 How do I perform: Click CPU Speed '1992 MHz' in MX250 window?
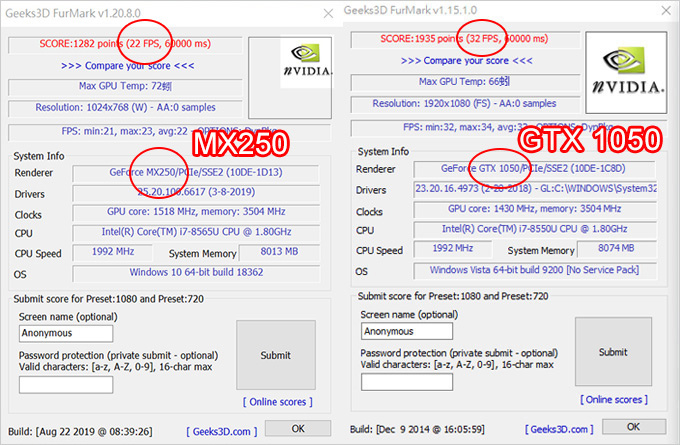pyautogui.click(x=113, y=252)
